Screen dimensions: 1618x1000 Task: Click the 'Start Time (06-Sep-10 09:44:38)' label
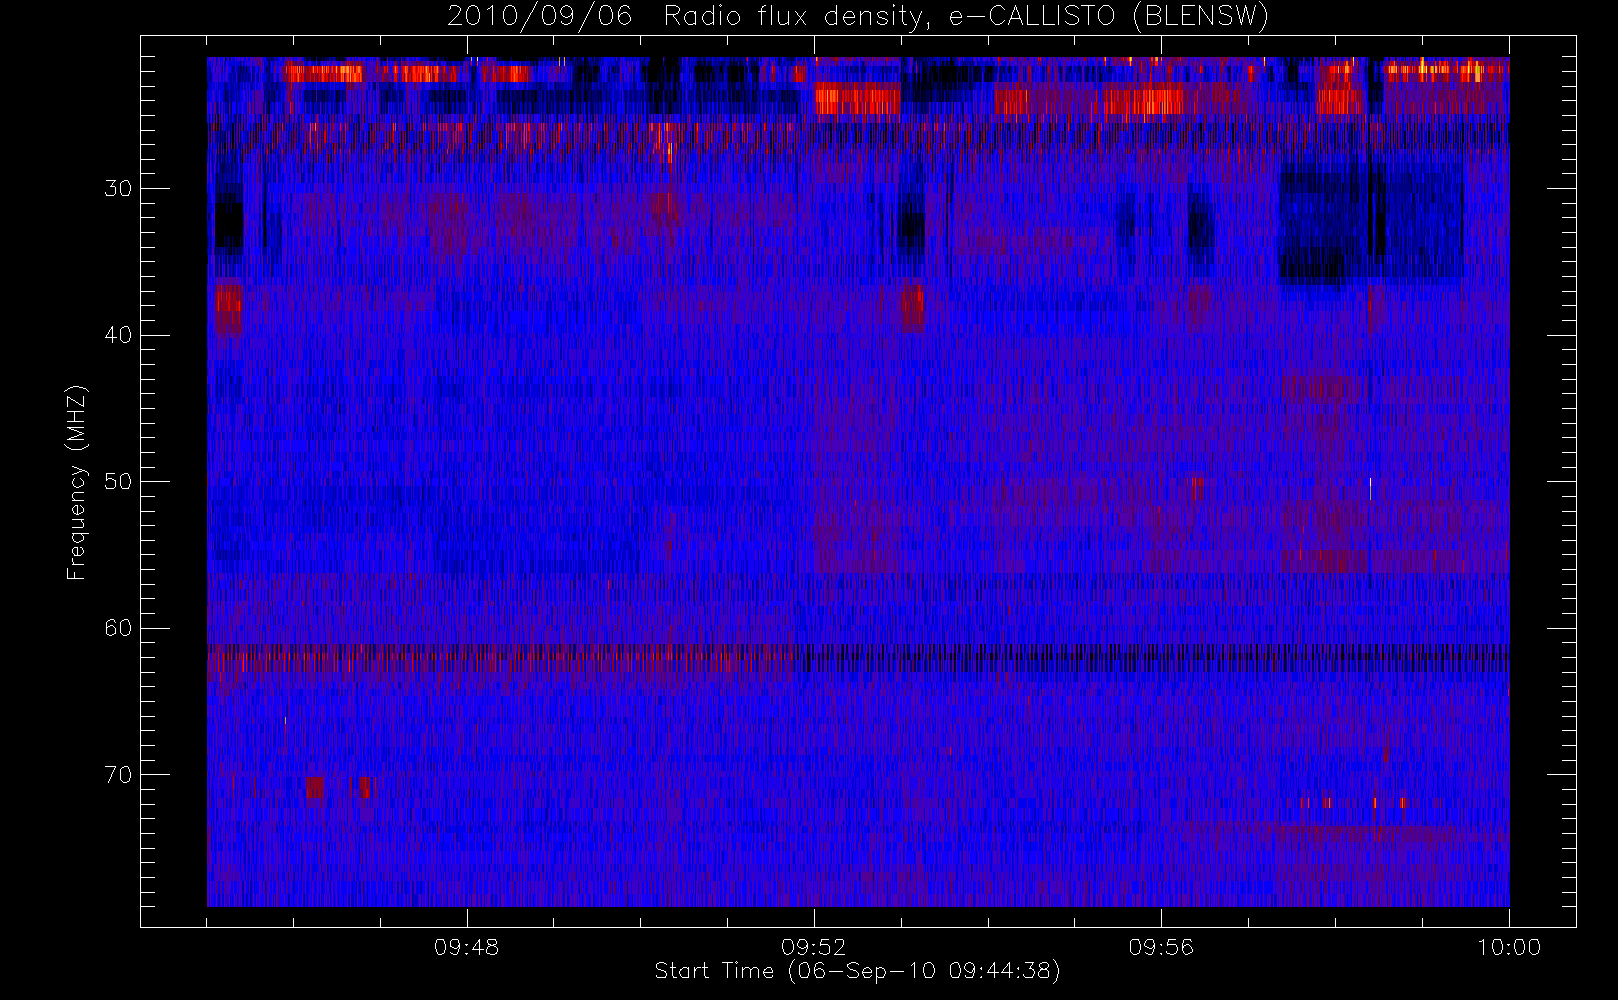tap(858, 971)
